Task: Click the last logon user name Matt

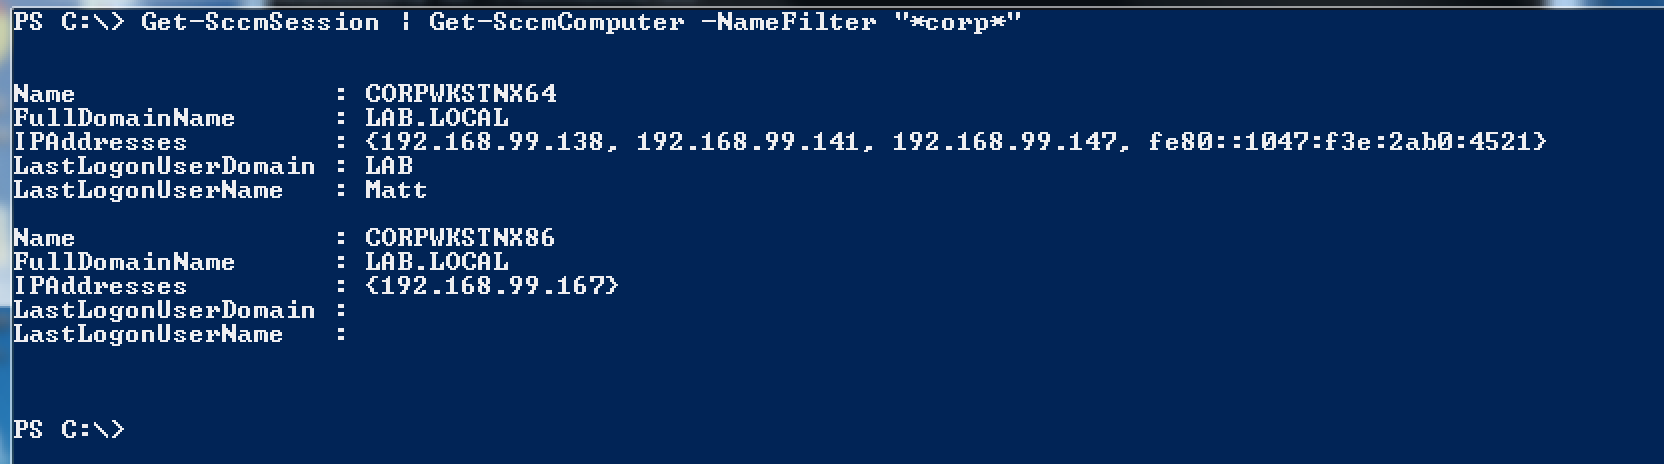Action: pyautogui.click(x=395, y=190)
